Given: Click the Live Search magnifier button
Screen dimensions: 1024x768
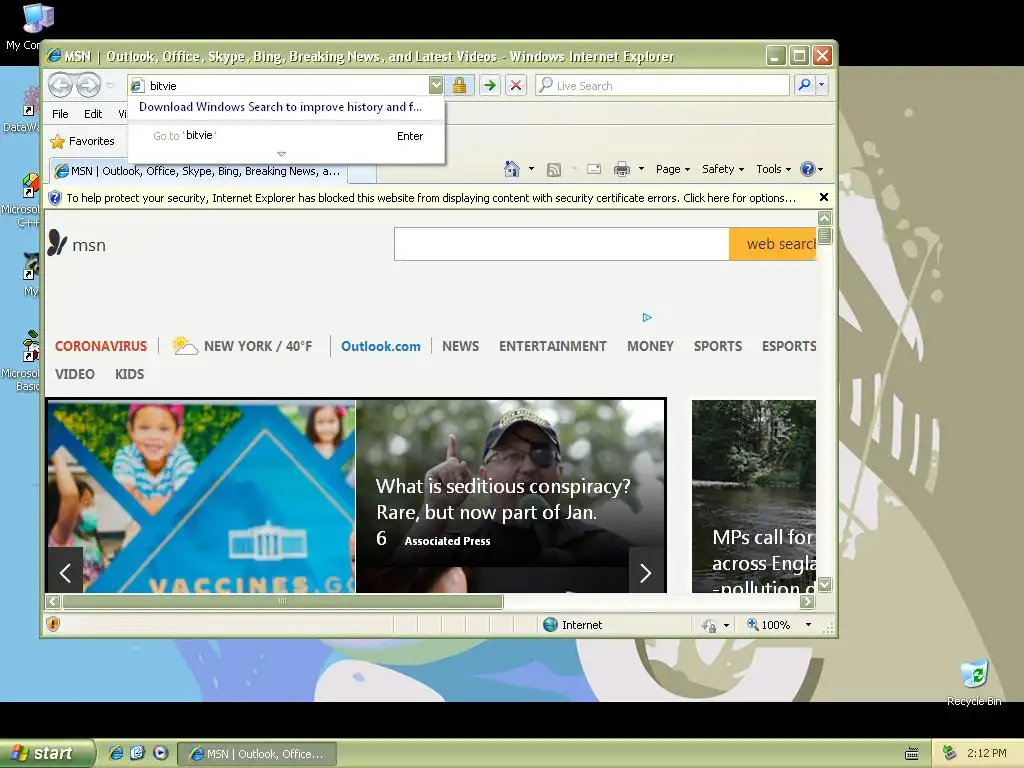Looking at the screenshot, I should [x=805, y=86].
